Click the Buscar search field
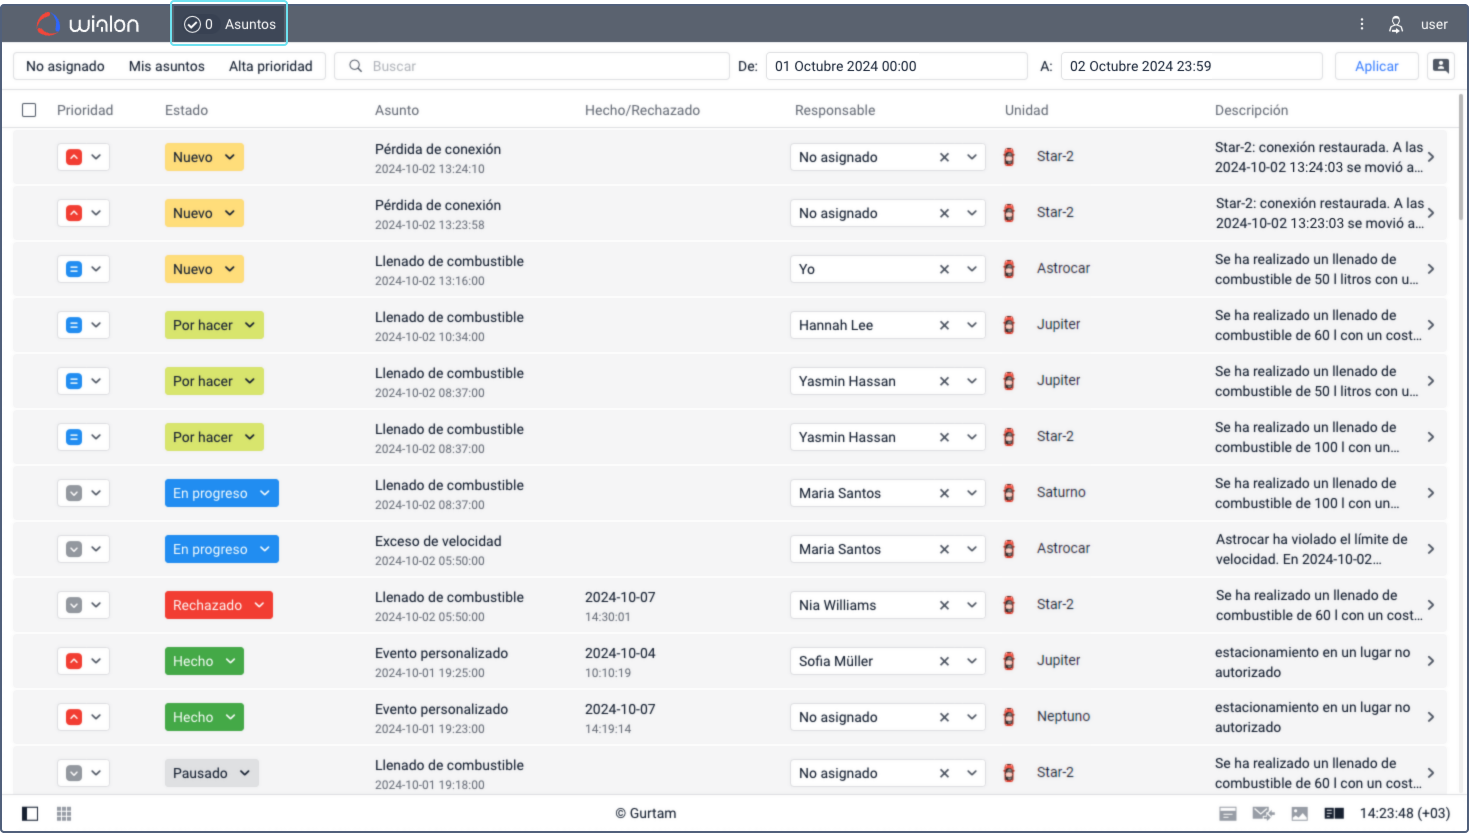 [532, 66]
